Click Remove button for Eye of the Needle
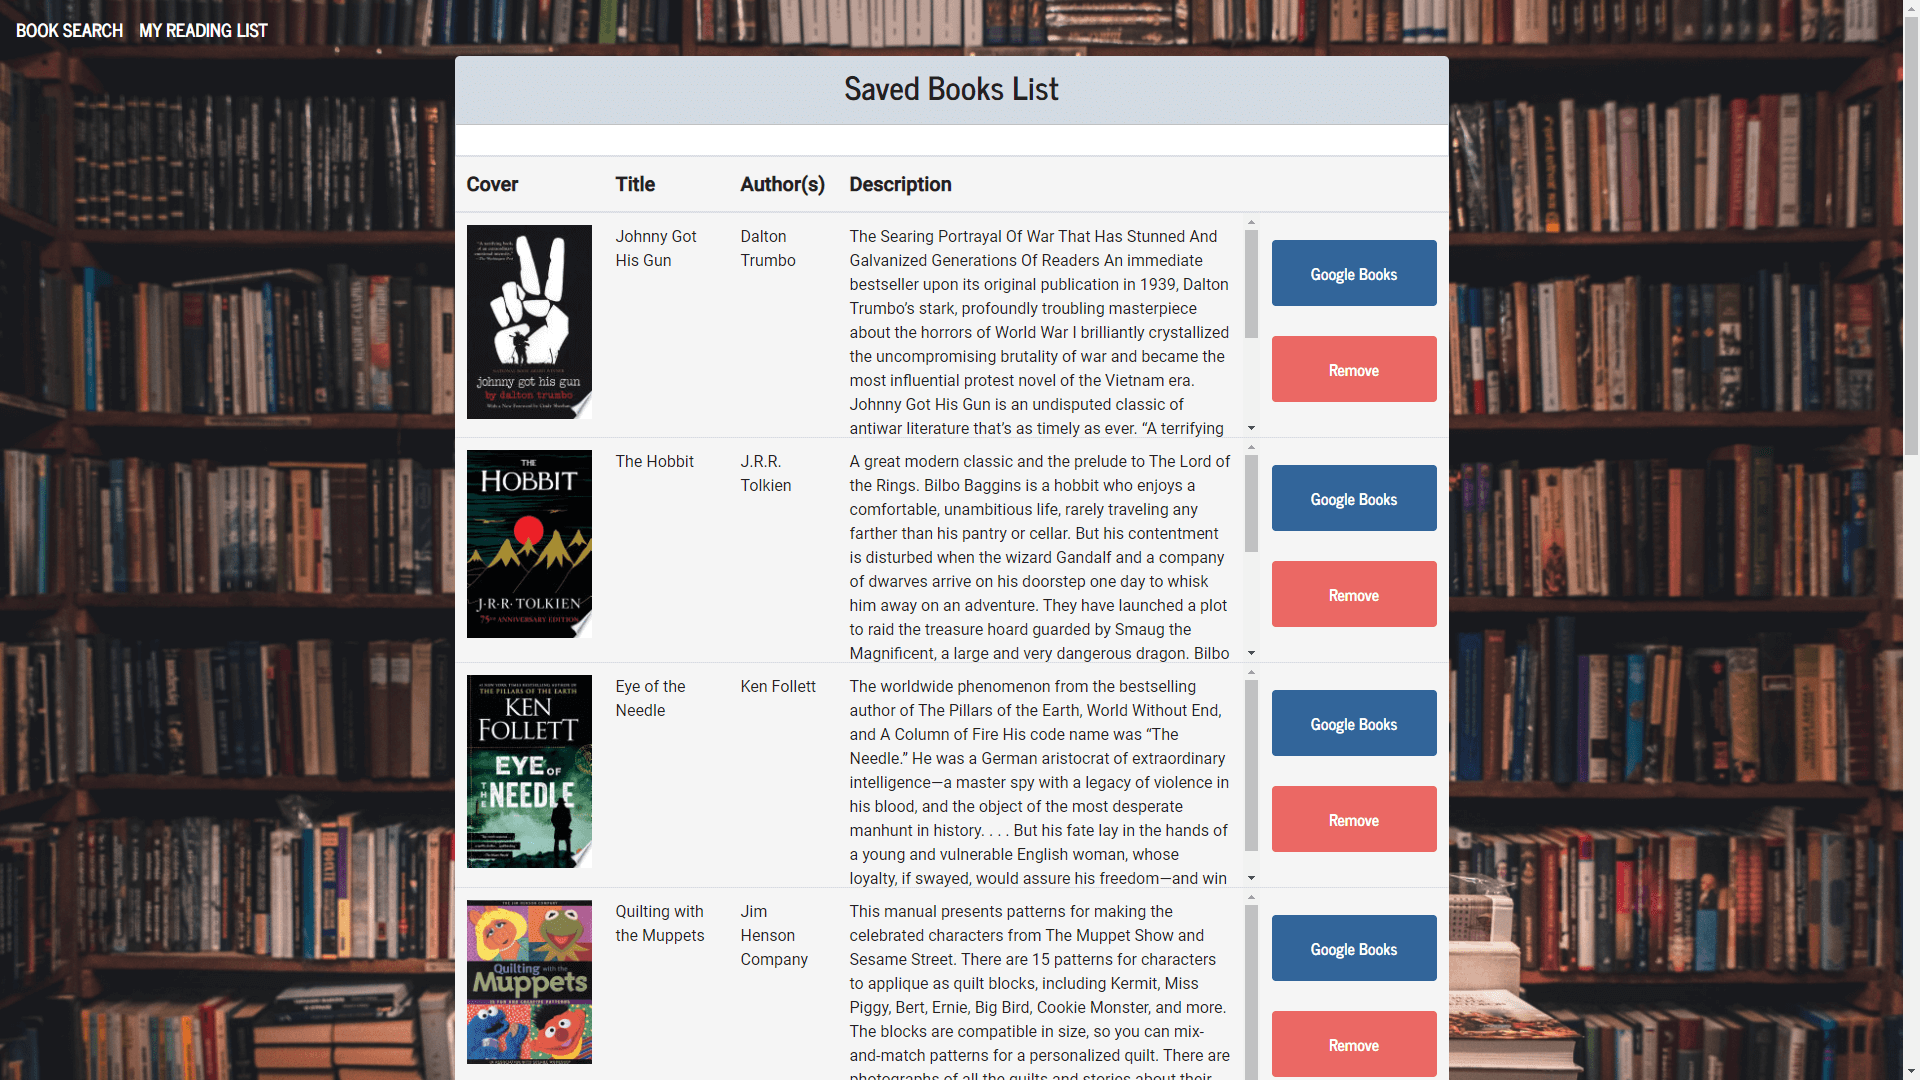1920x1080 pixels. (1353, 819)
